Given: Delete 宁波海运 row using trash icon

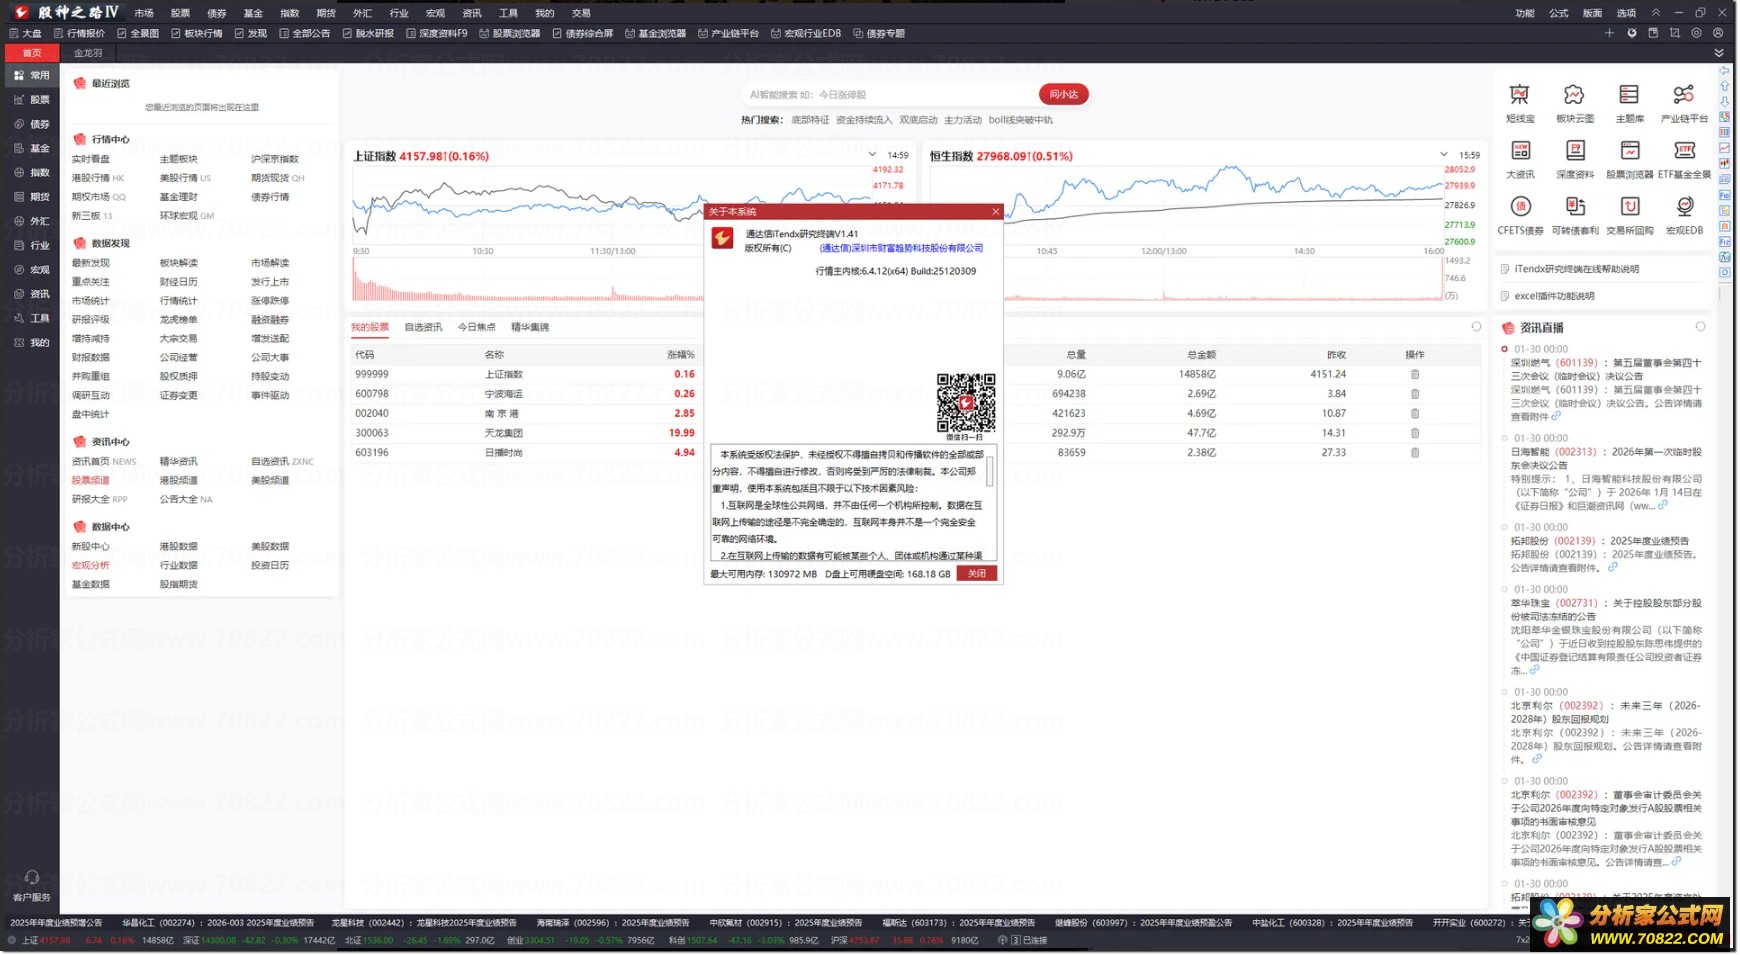Looking at the screenshot, I should click(1414, 394).
